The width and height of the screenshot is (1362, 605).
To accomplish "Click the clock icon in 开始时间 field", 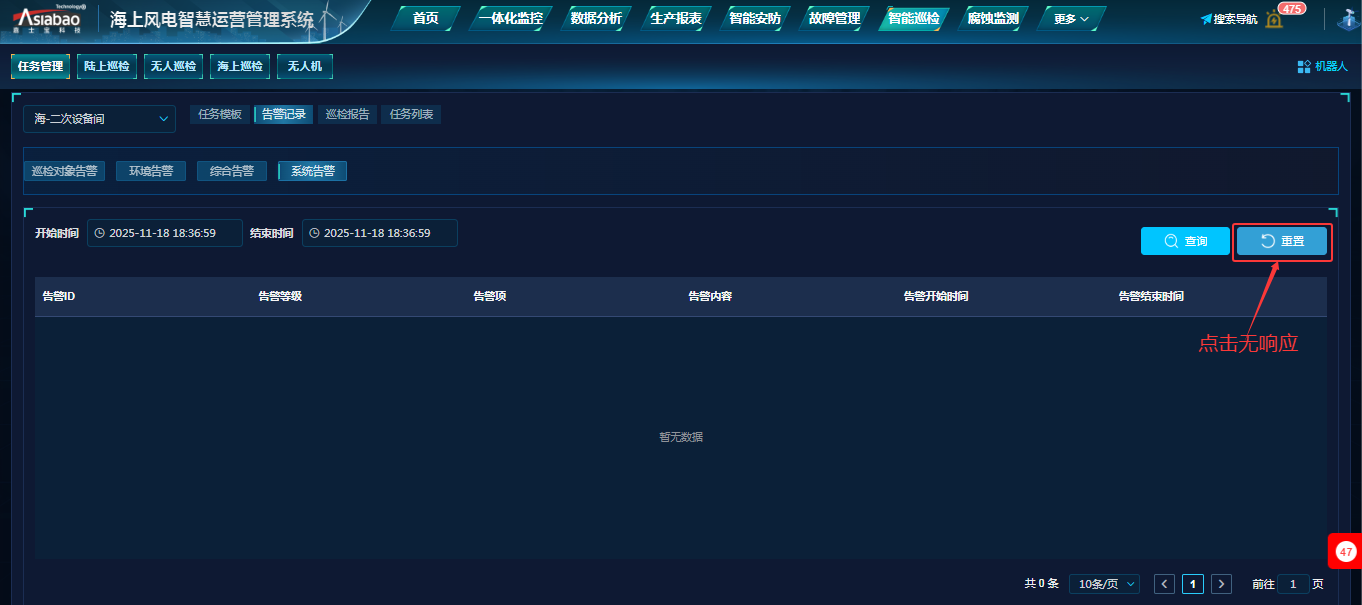I will [99, 233].
